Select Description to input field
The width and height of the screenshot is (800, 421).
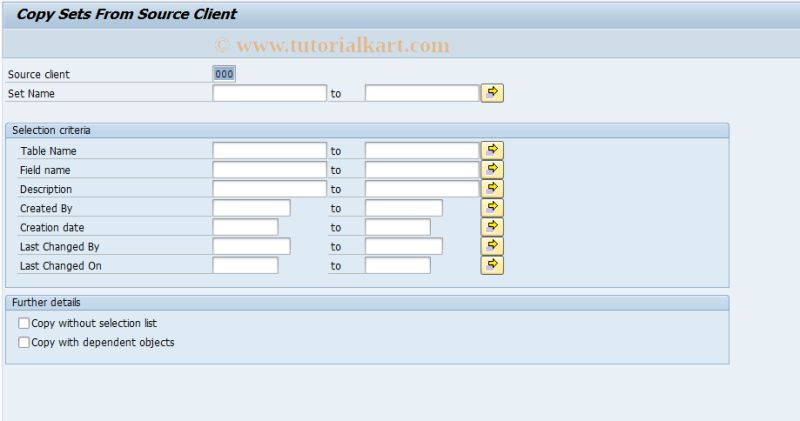(422, 189)
